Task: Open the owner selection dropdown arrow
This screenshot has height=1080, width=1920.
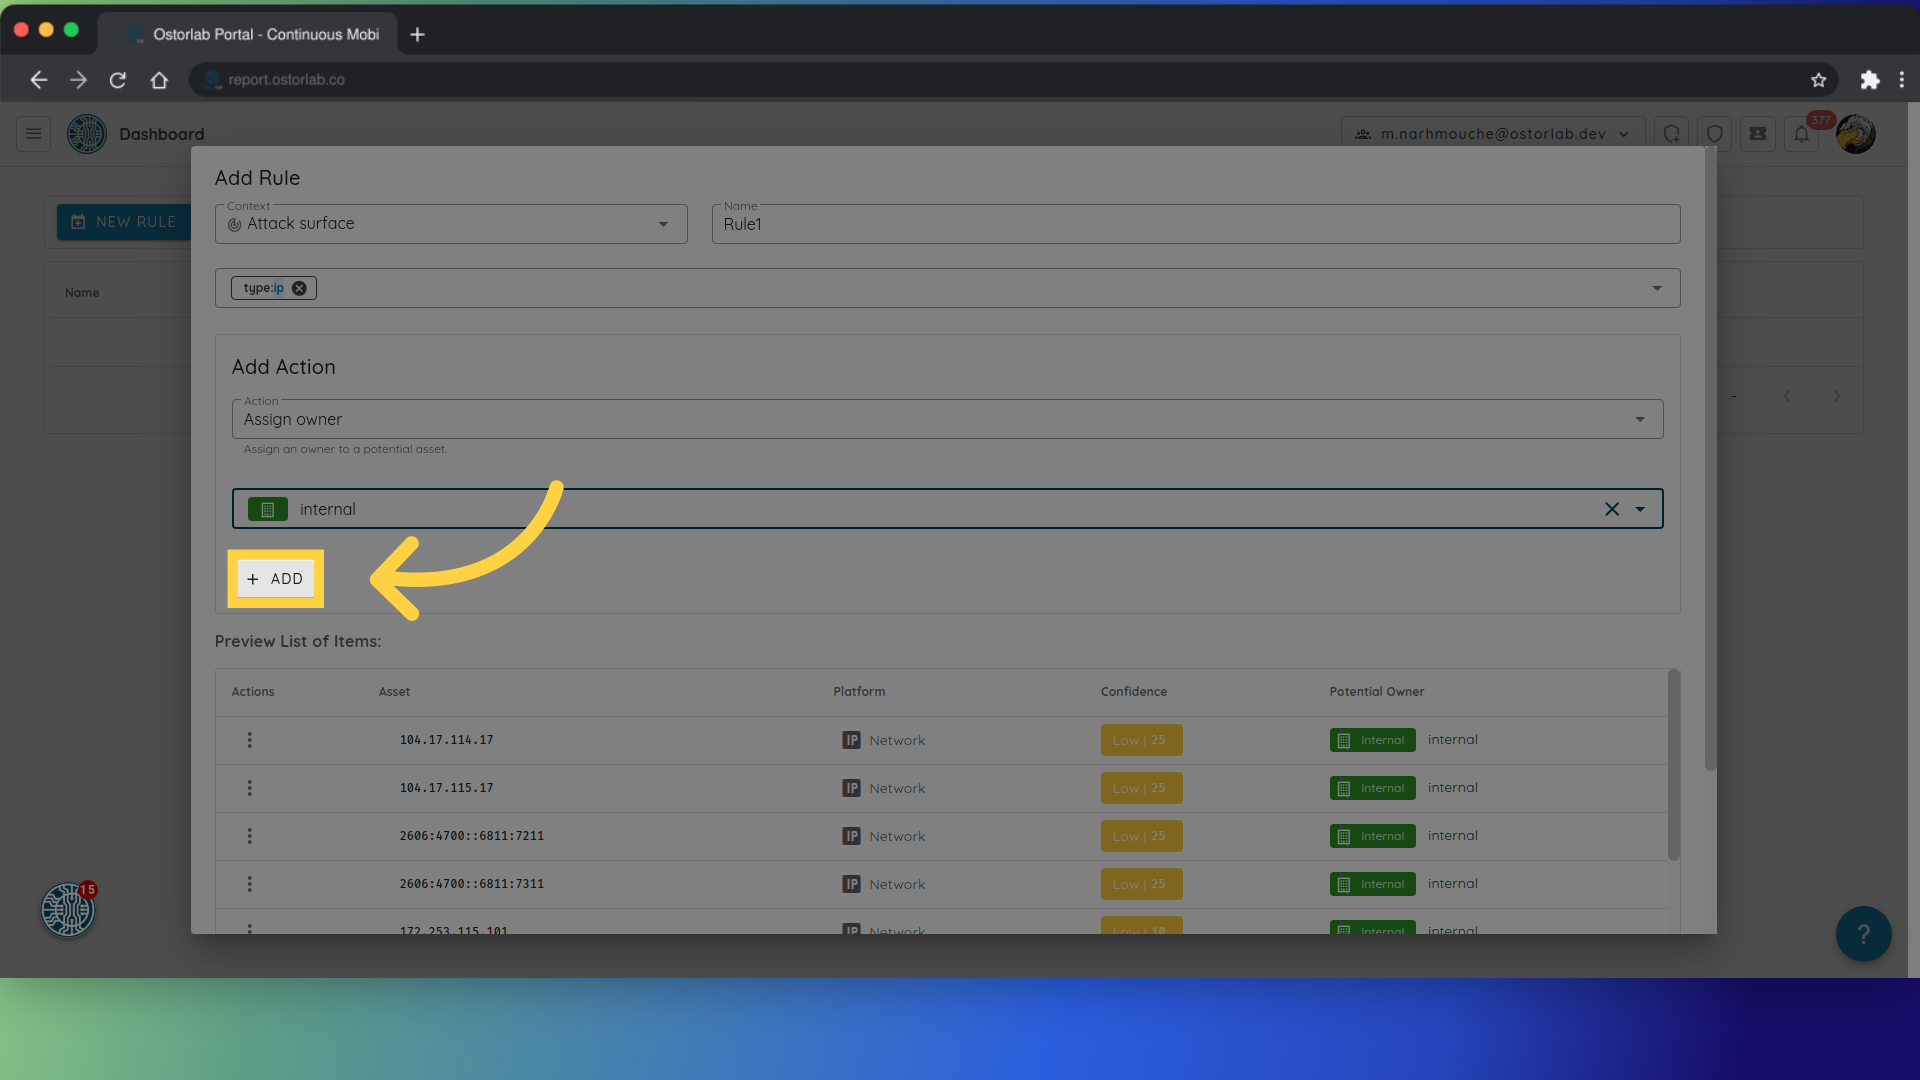Action: coord(1640,509)
